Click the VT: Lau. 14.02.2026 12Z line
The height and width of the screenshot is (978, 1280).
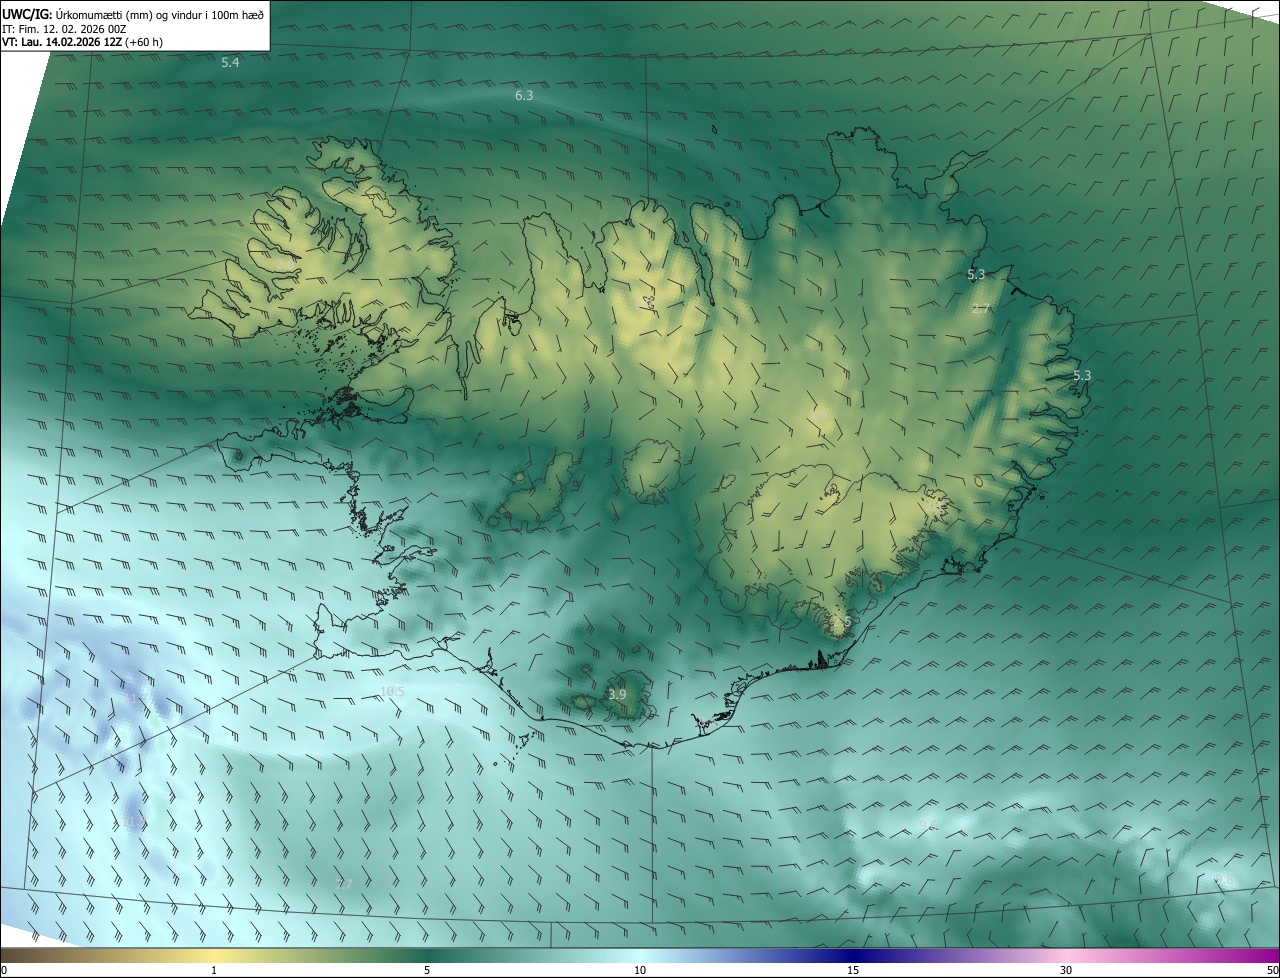point(83,42)
